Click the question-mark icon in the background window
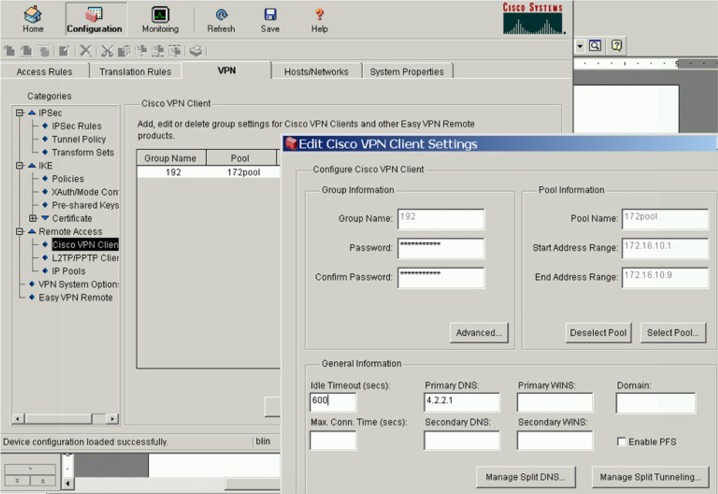The height and width of the screenshot is (494, 718). 617,46
